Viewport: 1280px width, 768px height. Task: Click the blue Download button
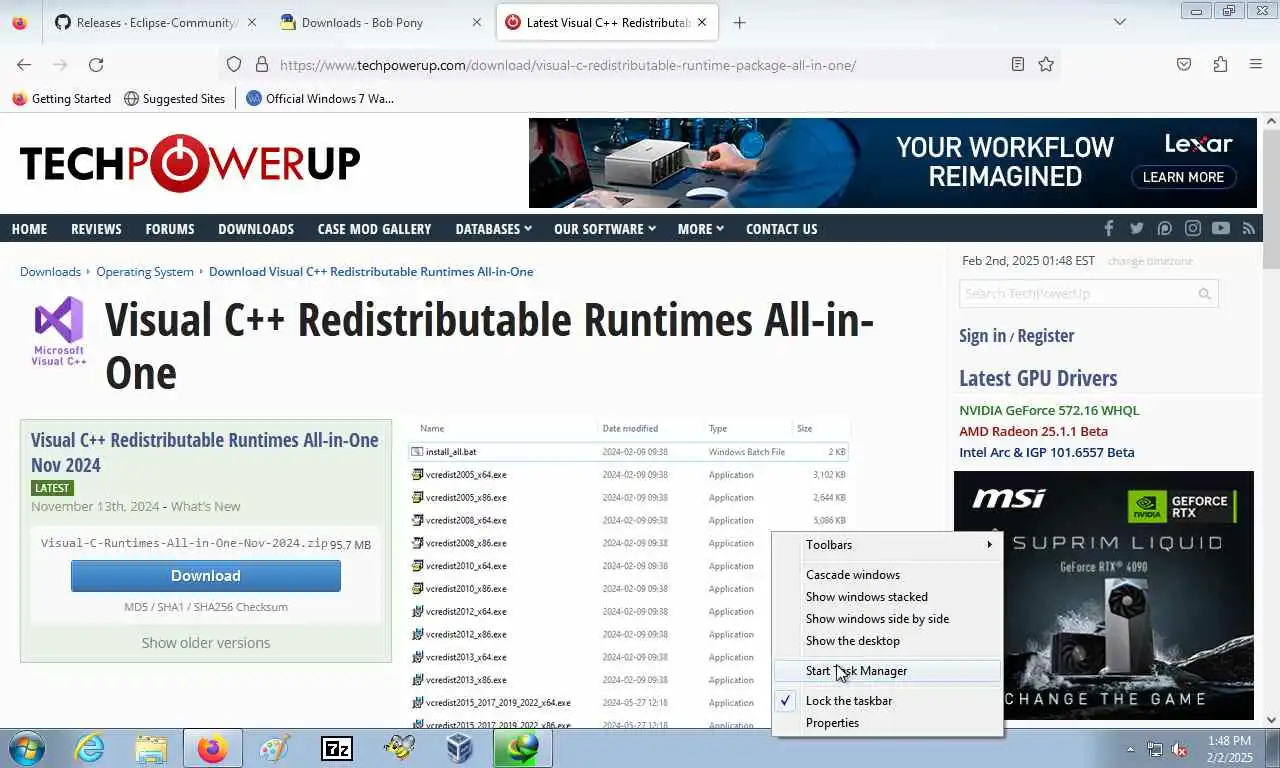(x=206, y=576)
